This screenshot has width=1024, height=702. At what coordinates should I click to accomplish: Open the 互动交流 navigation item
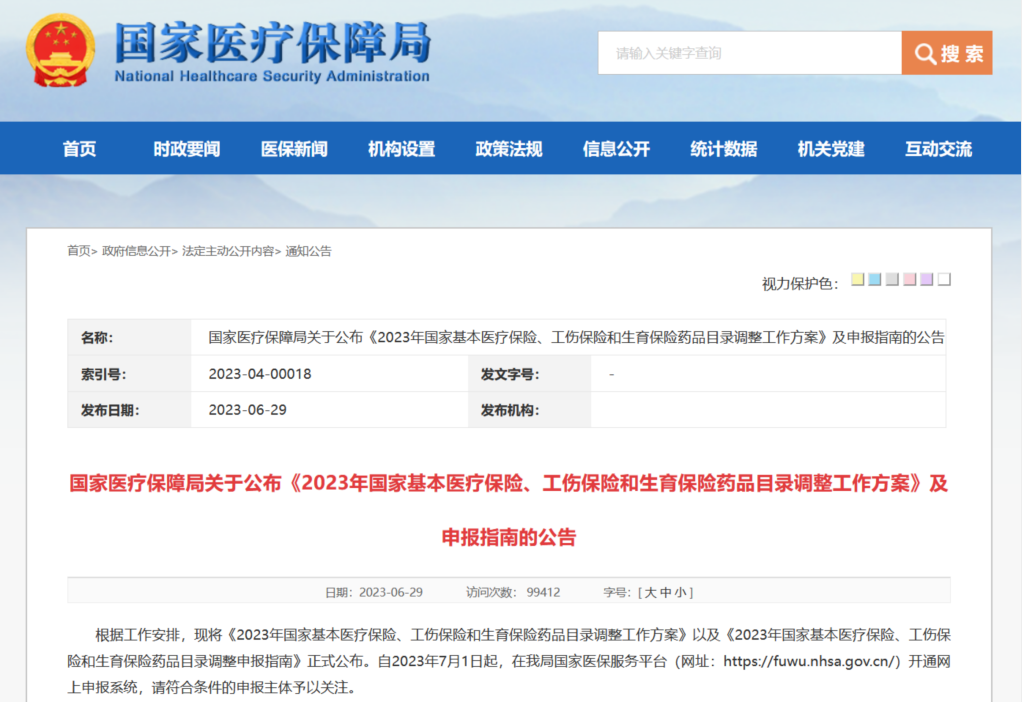(x=938, y=149)
